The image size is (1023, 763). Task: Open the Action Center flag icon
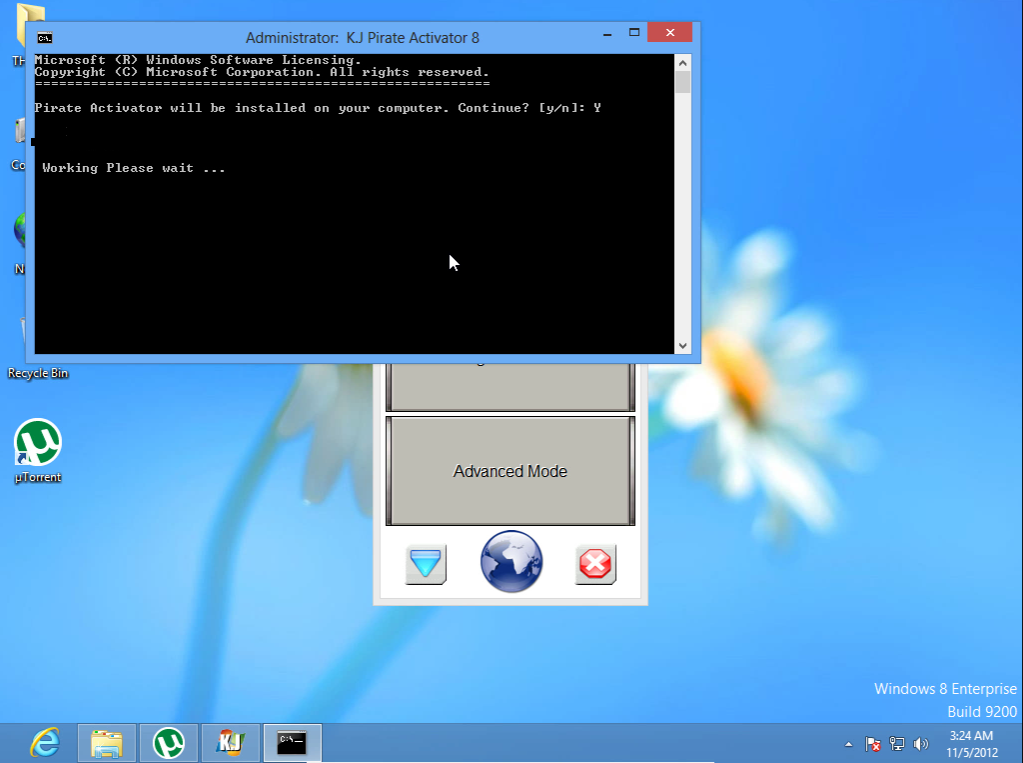pos(872,744)
